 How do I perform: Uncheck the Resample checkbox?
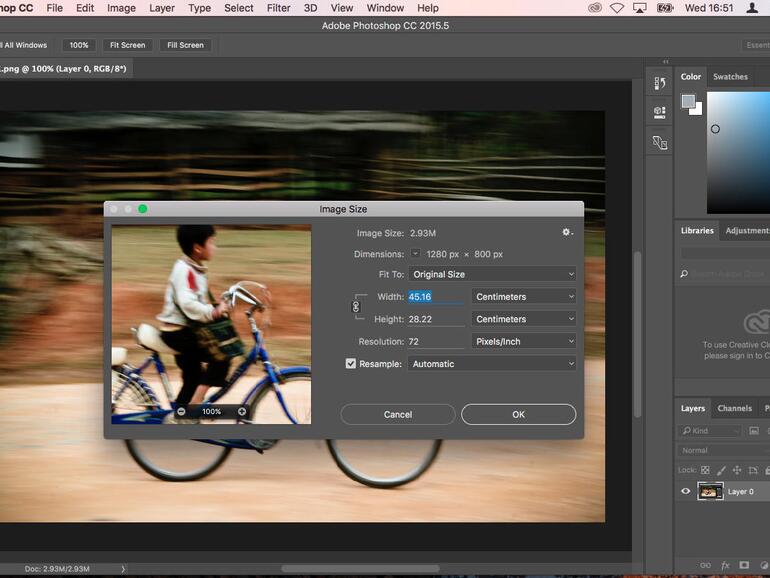pyautogui.click(x=351, y=363)
